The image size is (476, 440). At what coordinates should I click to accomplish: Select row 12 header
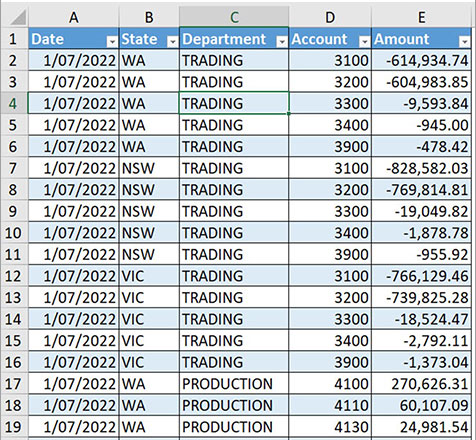(14, 276)
